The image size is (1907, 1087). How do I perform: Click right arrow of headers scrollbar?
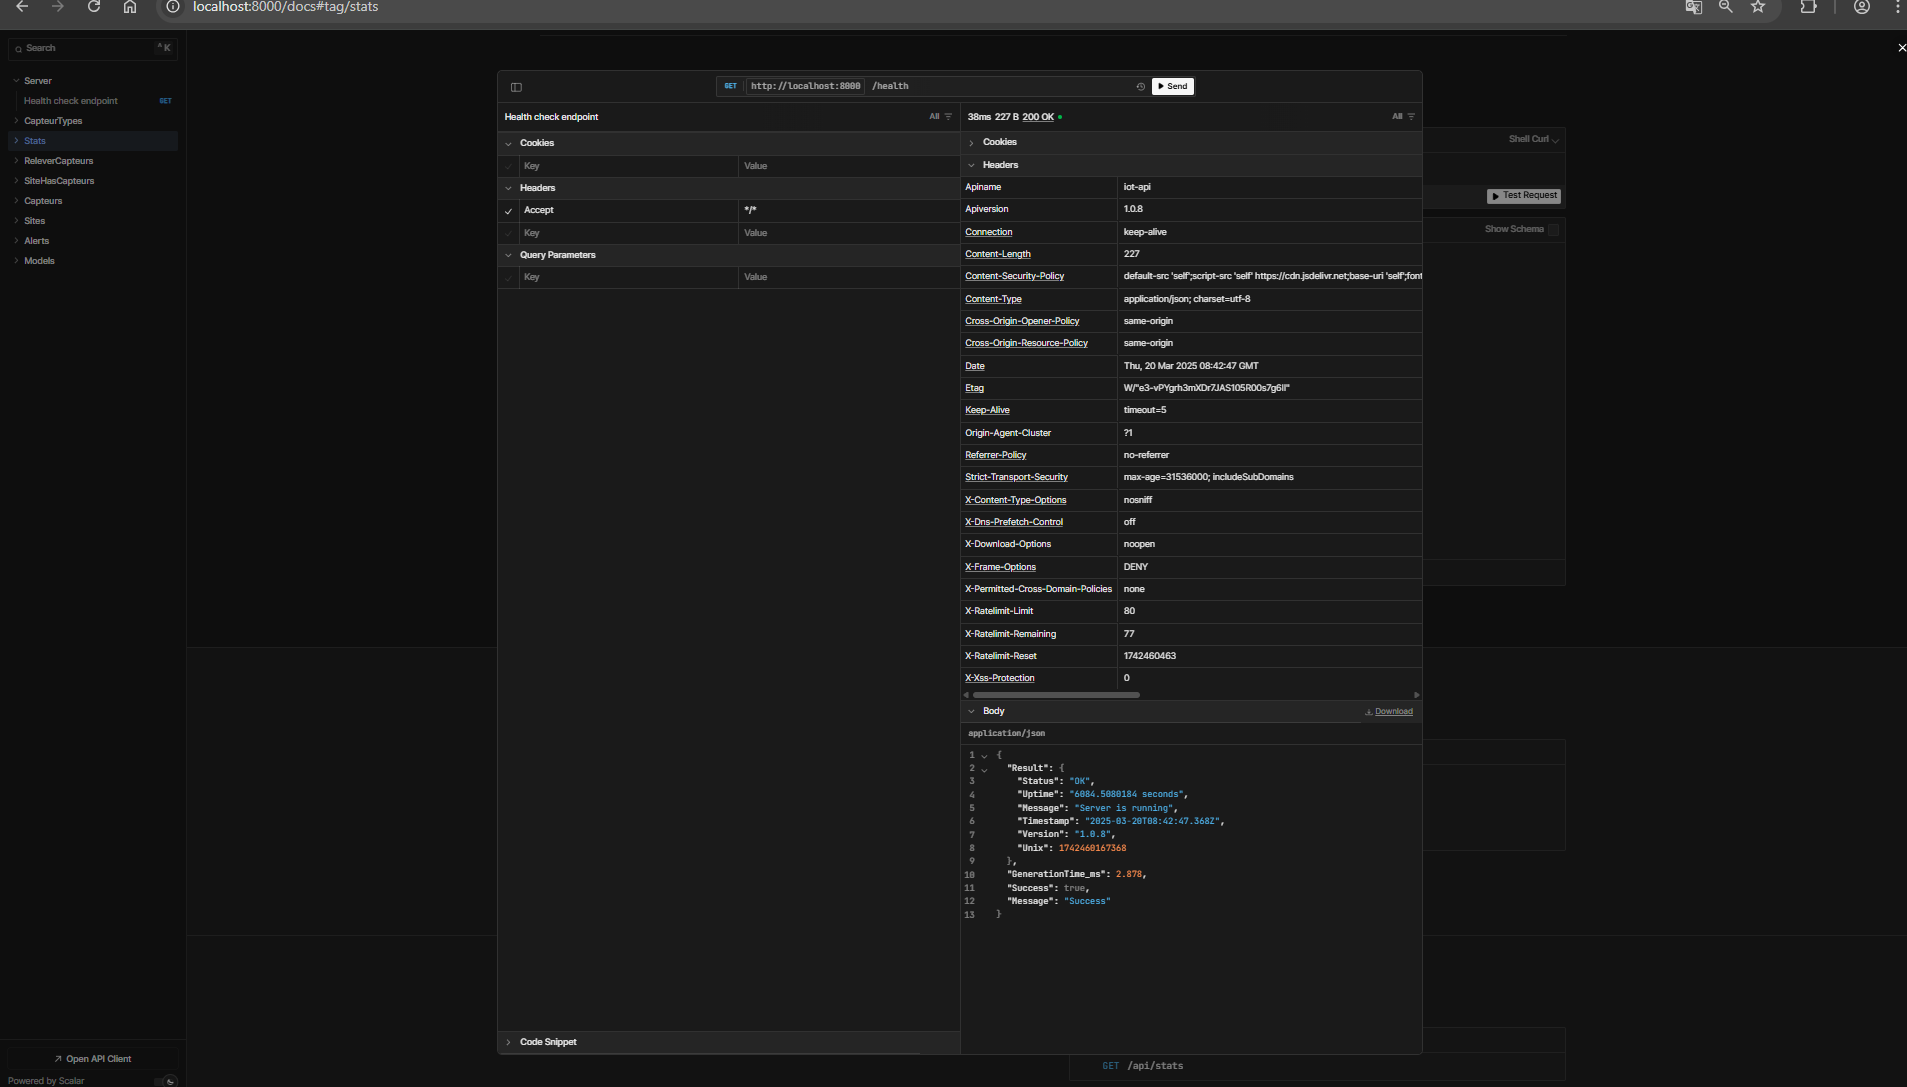click(x=1416, y=694)
